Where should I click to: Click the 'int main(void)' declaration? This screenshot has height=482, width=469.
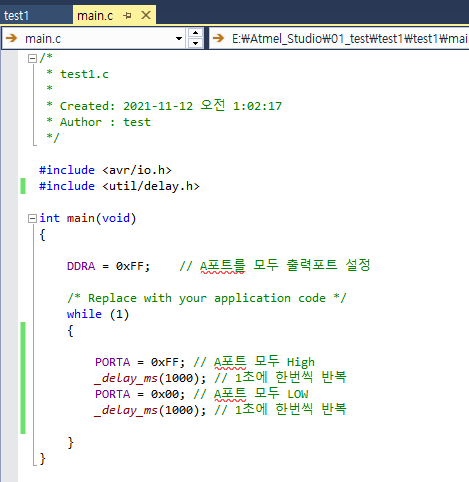point(88,218)
